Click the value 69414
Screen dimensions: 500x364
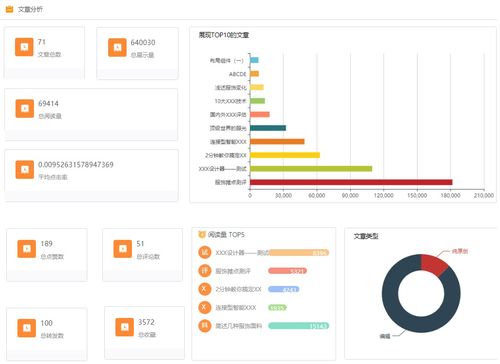click(x=48, y=104)
